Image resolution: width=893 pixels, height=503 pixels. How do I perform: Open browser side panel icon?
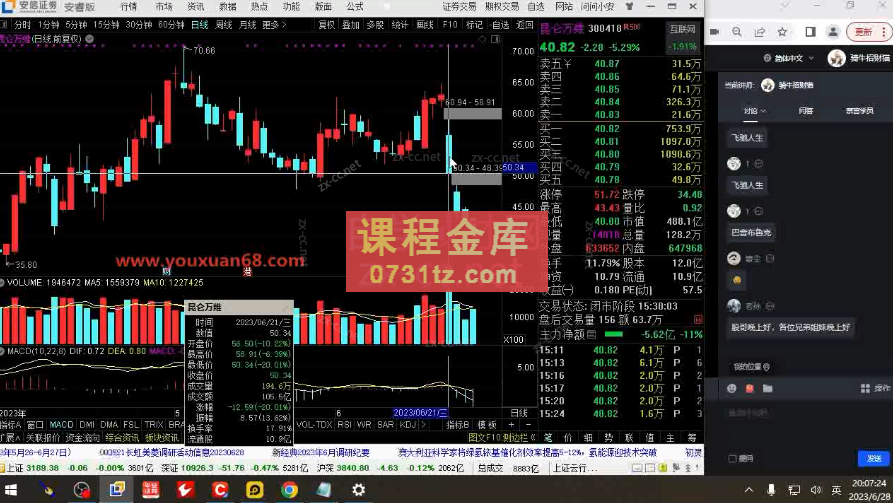pyautogui.click(x=810, y=32)
